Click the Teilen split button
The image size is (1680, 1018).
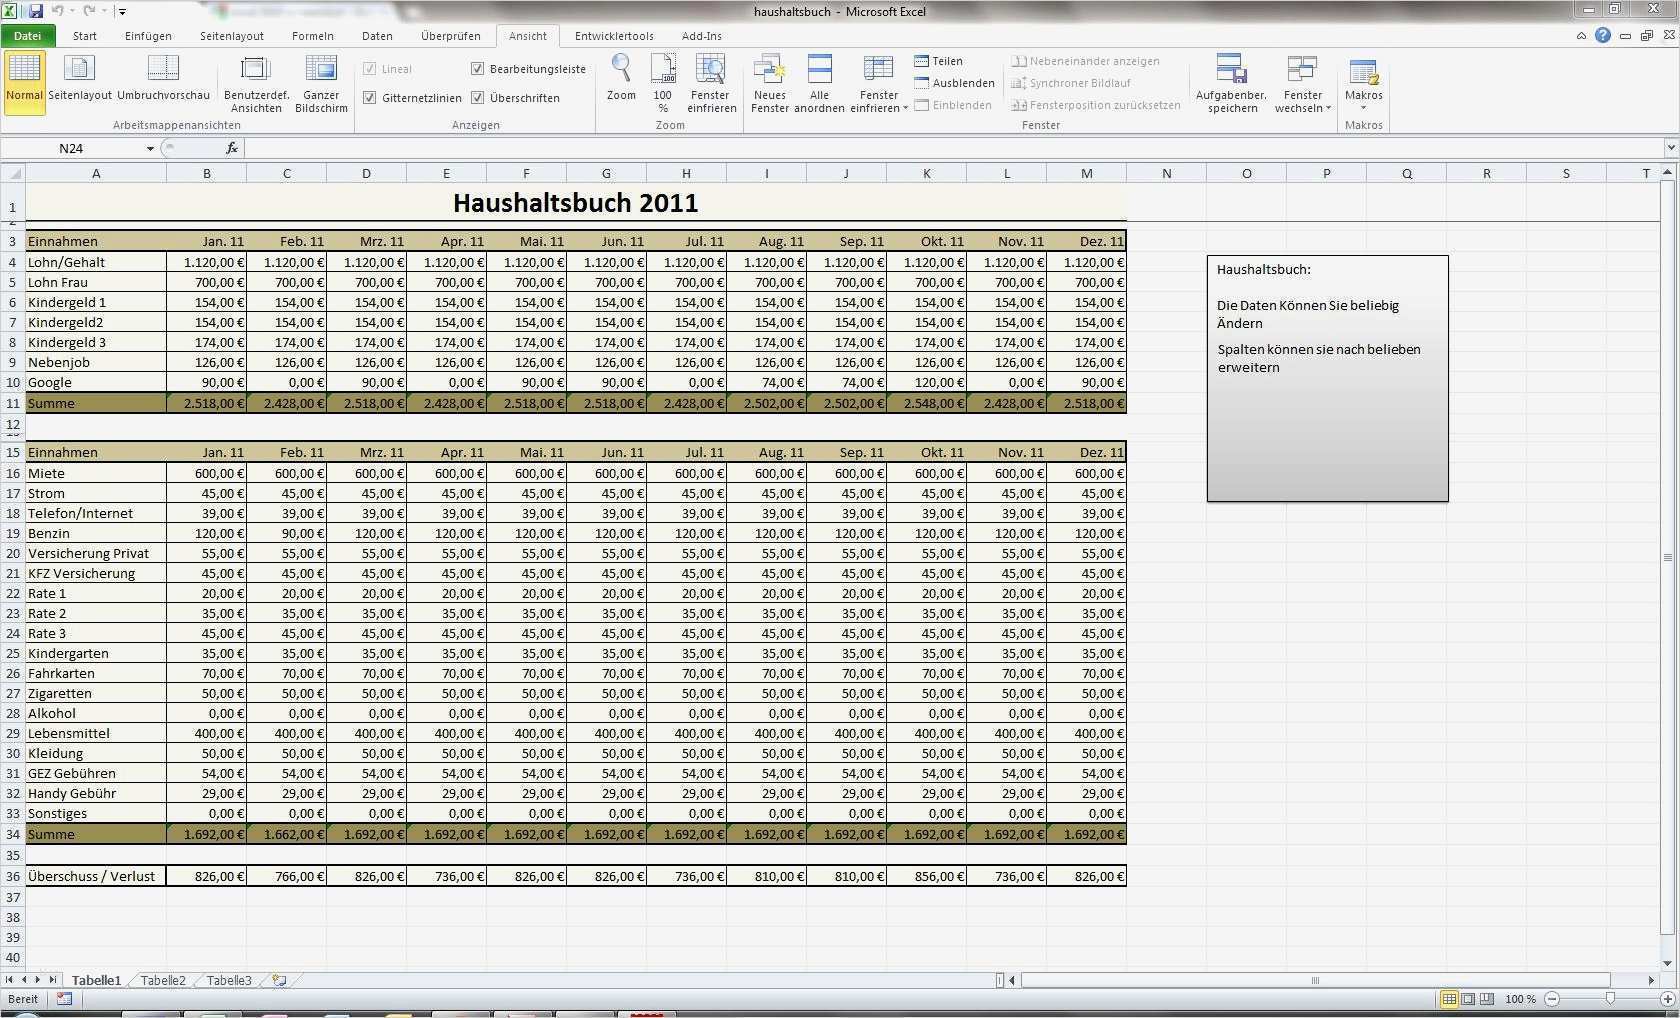[939, 61]
